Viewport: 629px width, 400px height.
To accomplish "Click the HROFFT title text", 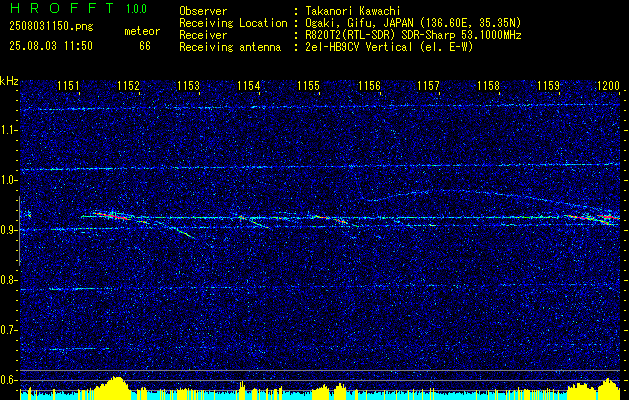I will 64,8.
